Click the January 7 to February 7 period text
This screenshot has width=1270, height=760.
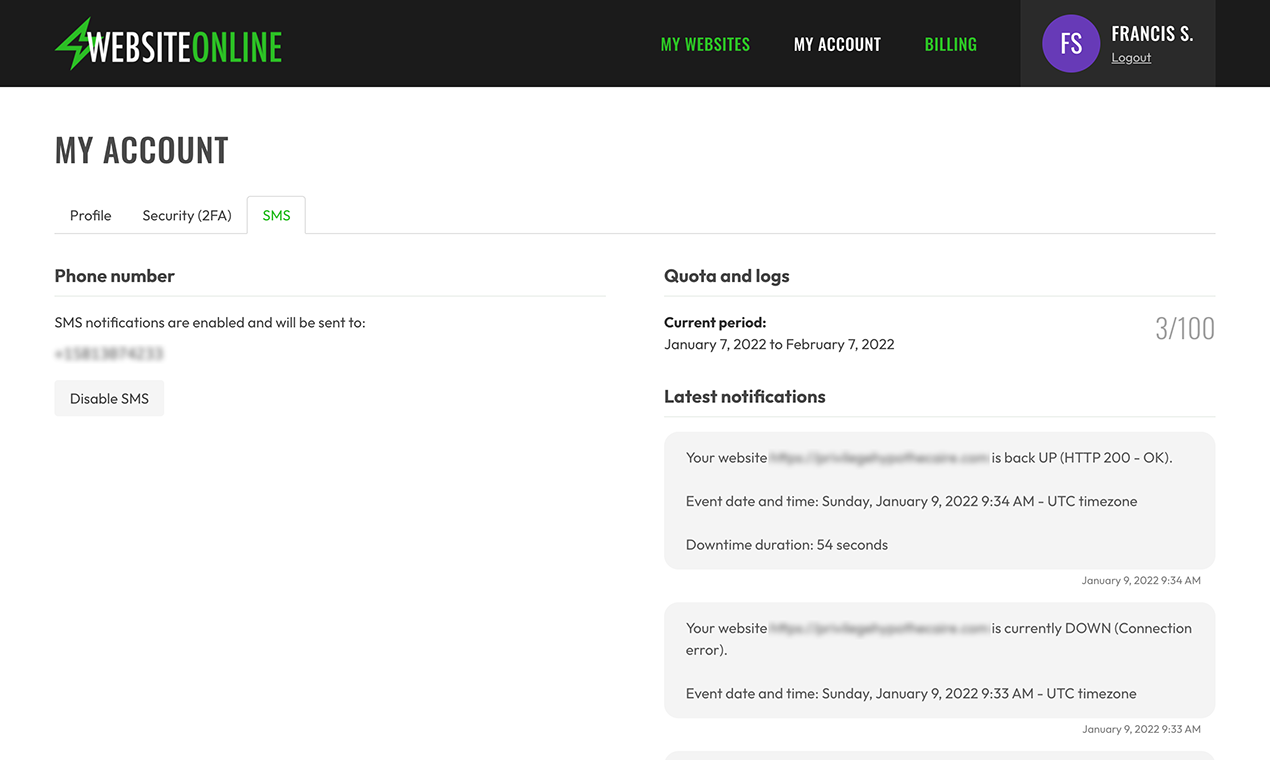coord(779,344)
